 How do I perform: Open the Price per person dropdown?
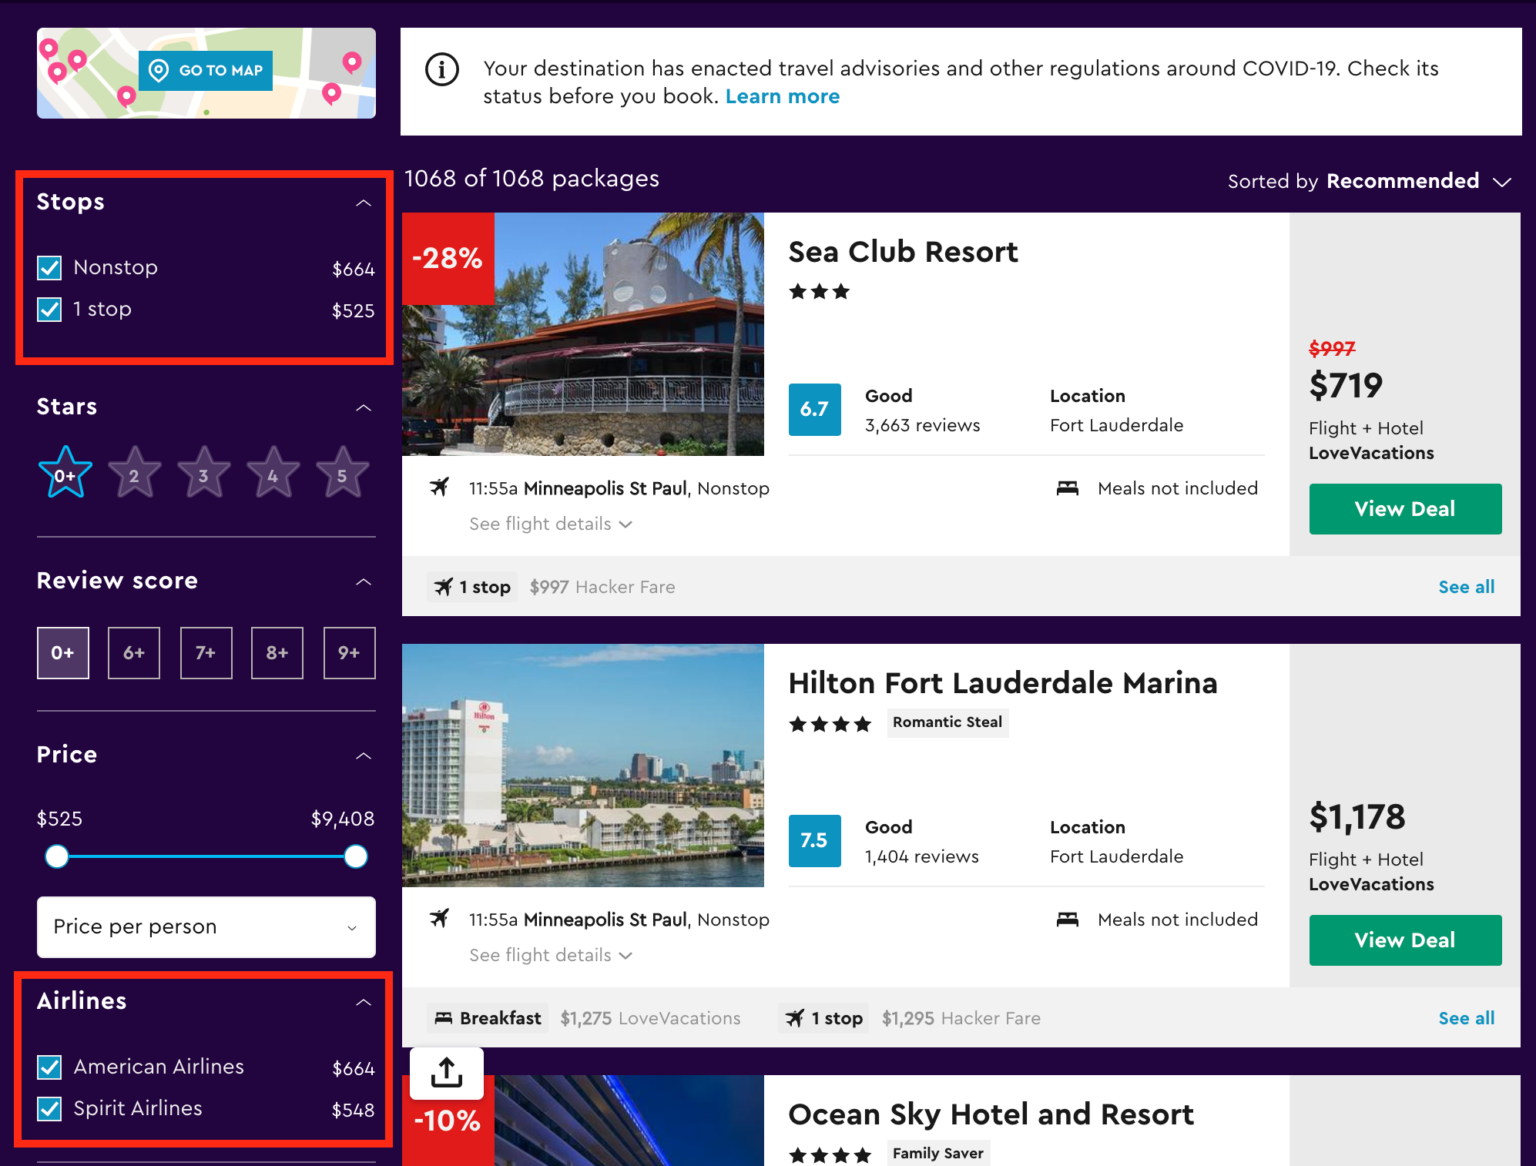coord(206,927)
